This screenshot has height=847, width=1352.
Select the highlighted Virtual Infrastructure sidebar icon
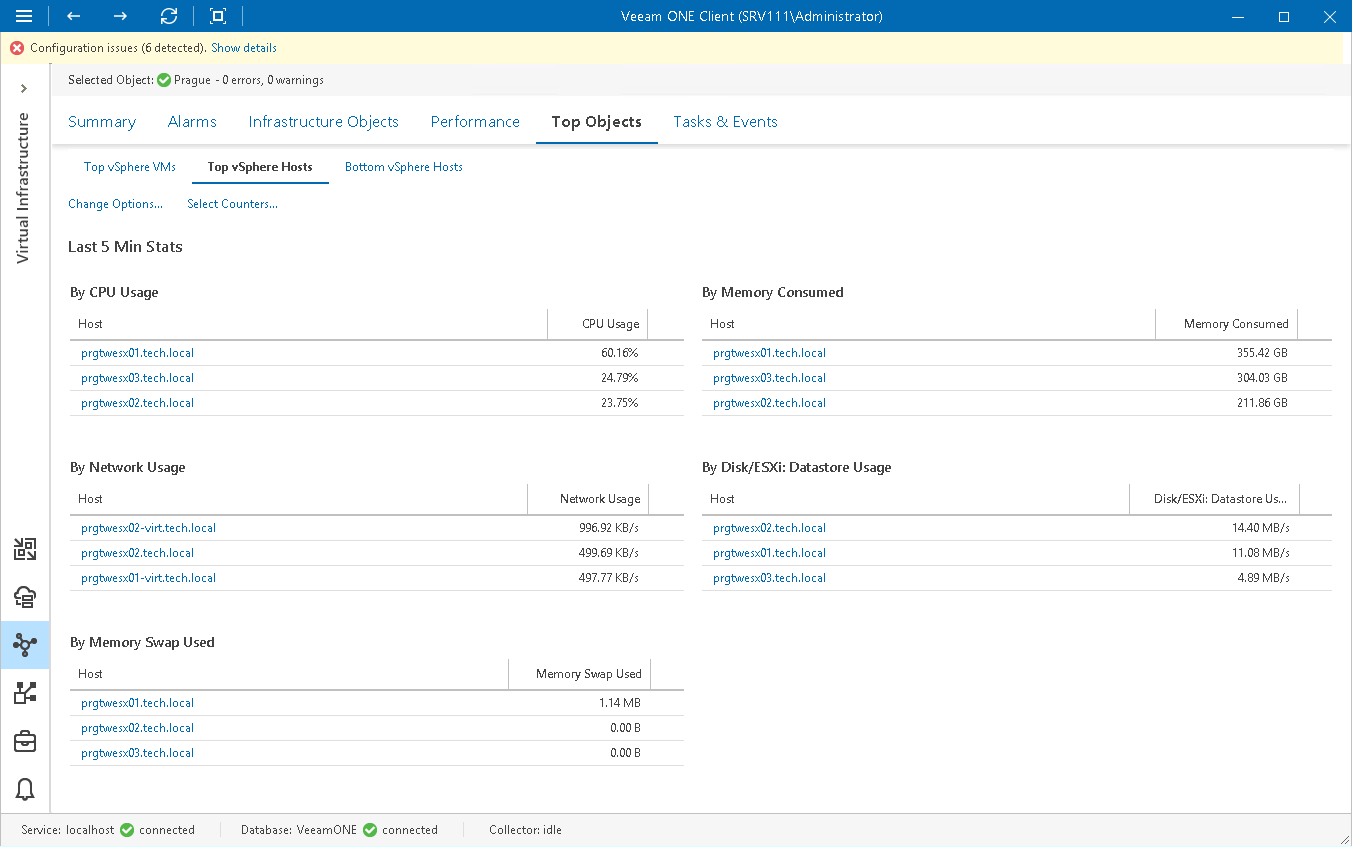25,645
